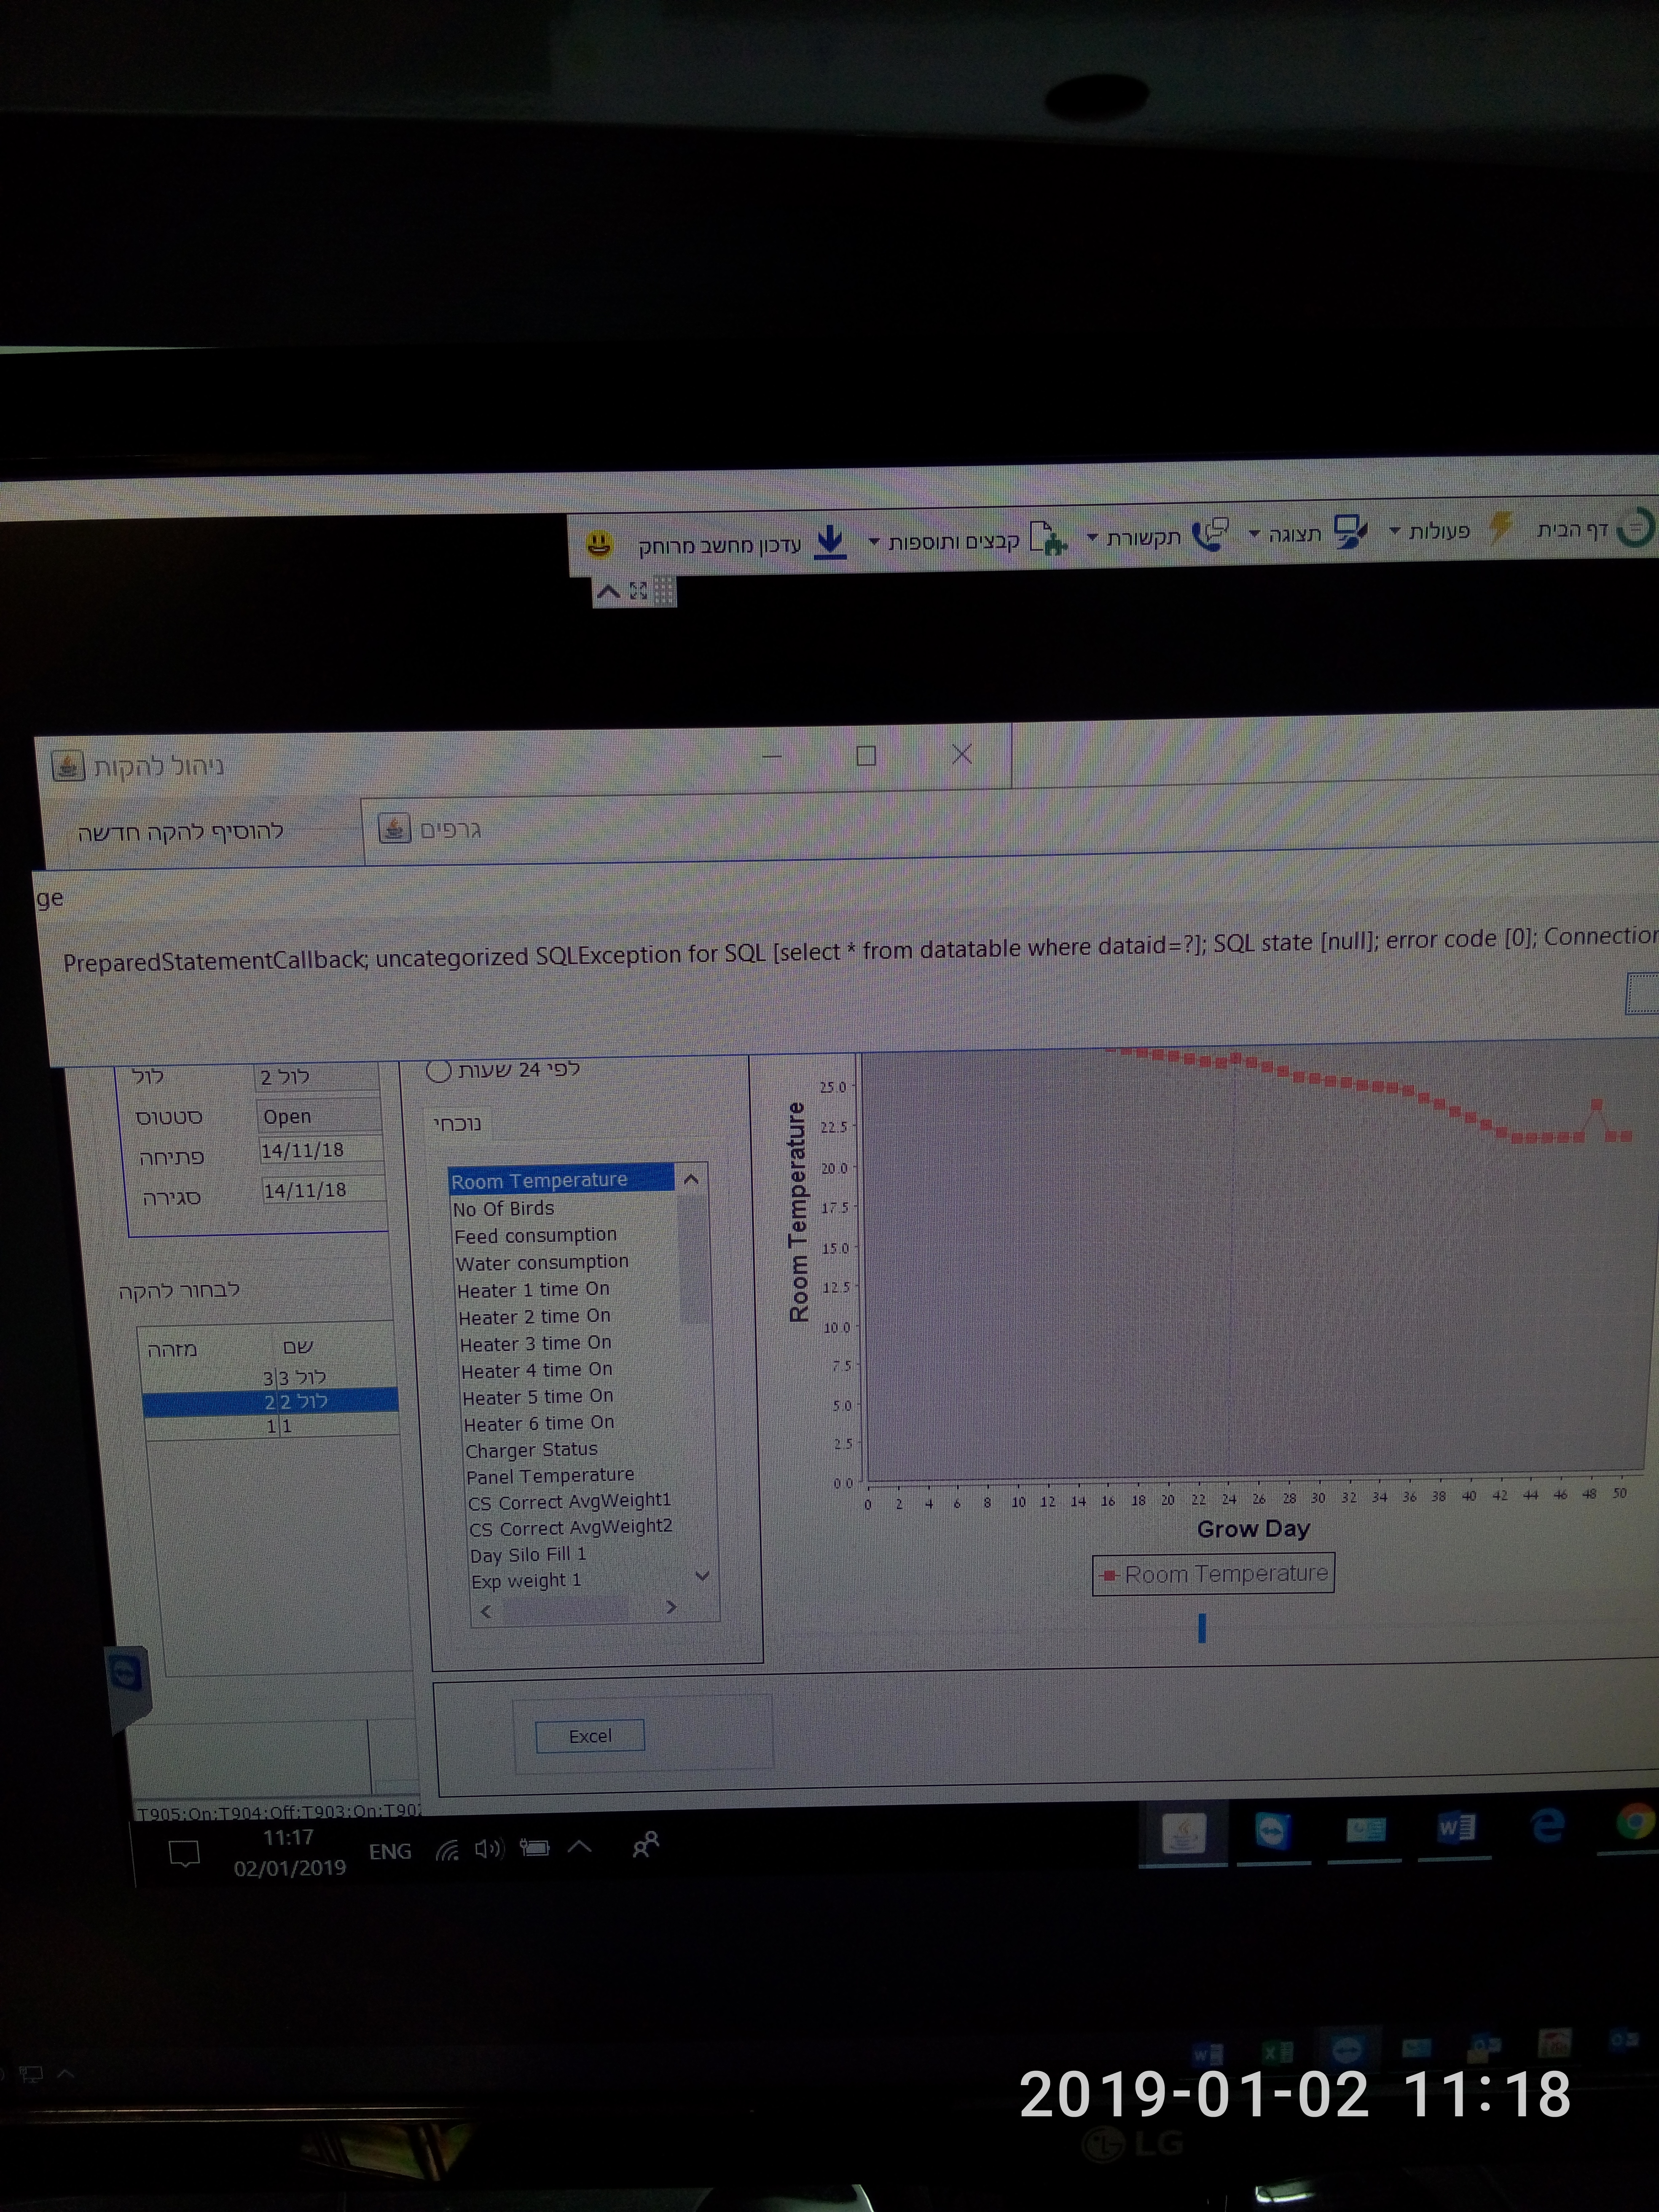Click the status field showing Open
The image size is (1659, 2212).
pyautogui.click(x=320, y=1116)
